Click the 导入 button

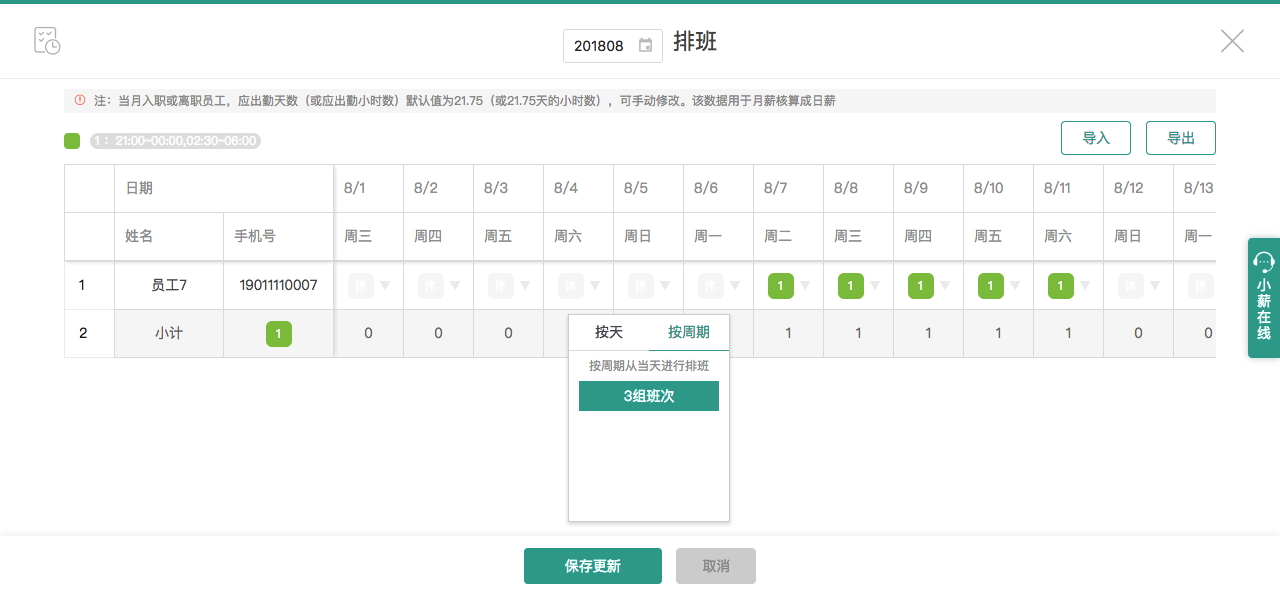coord(1096,138)
